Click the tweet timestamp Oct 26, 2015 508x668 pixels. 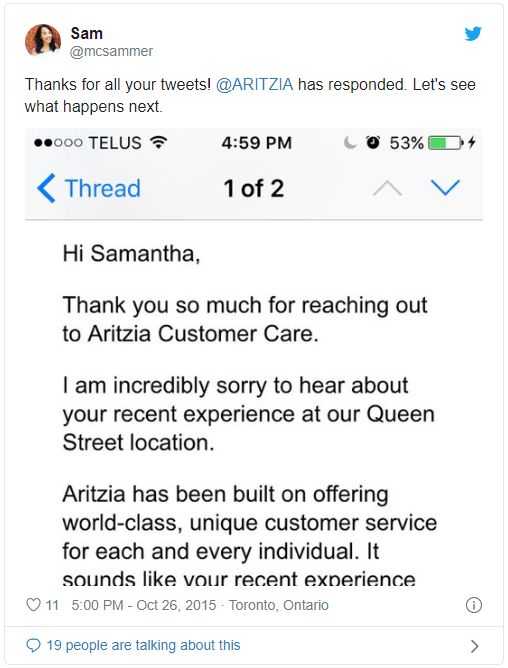pos(144,605)
